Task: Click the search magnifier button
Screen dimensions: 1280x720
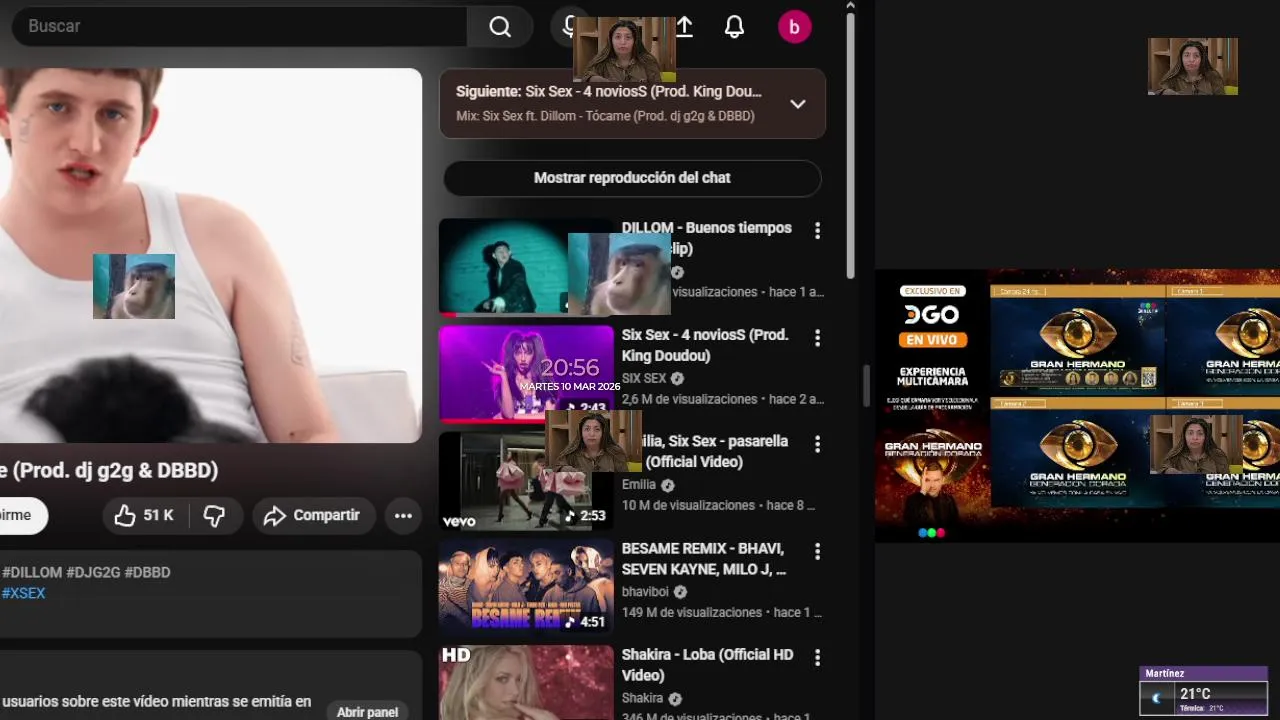Action: pyautogui.click(x=500, y=27)
